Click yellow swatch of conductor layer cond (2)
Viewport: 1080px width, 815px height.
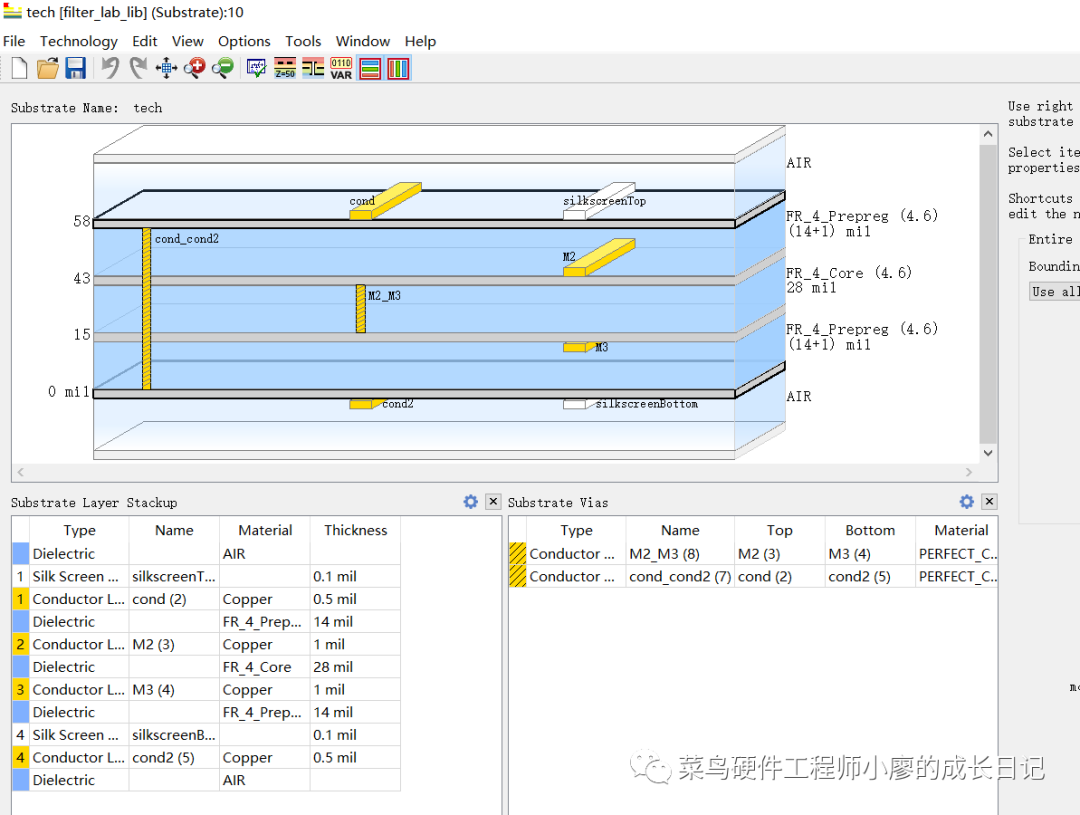pyautogui.click(x=21, y=599)
